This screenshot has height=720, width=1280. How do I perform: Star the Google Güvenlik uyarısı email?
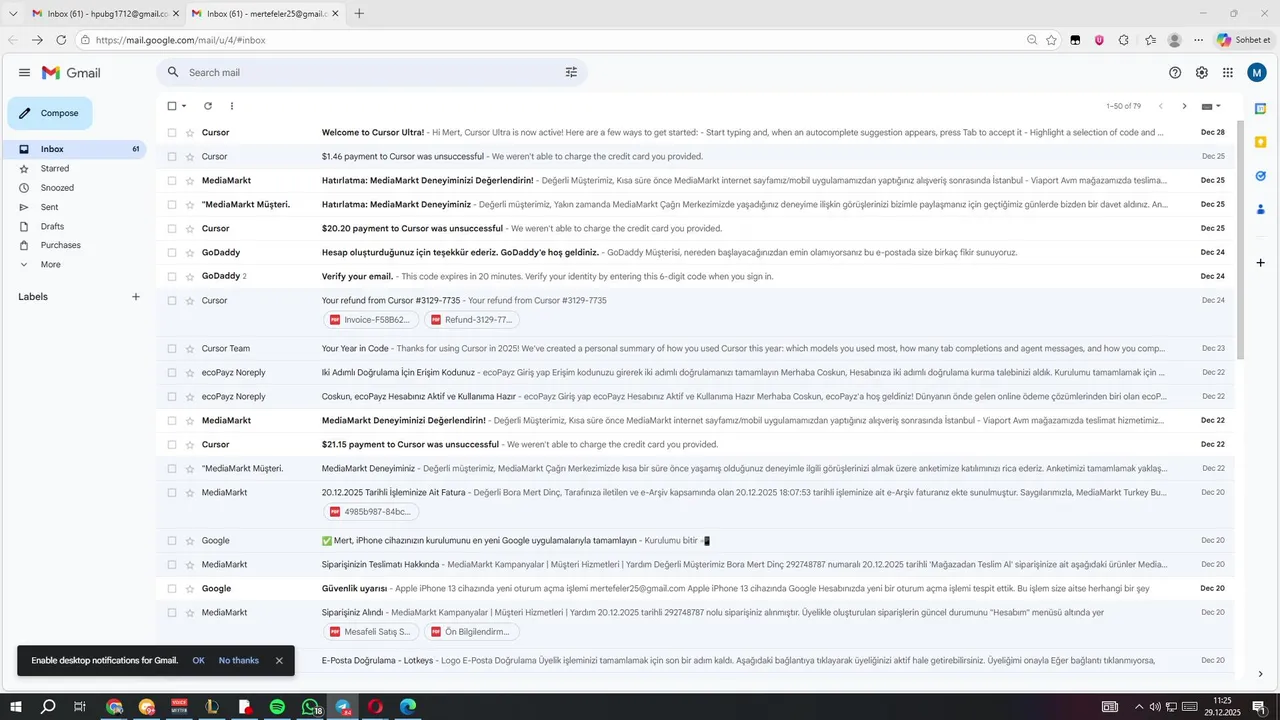190,588
